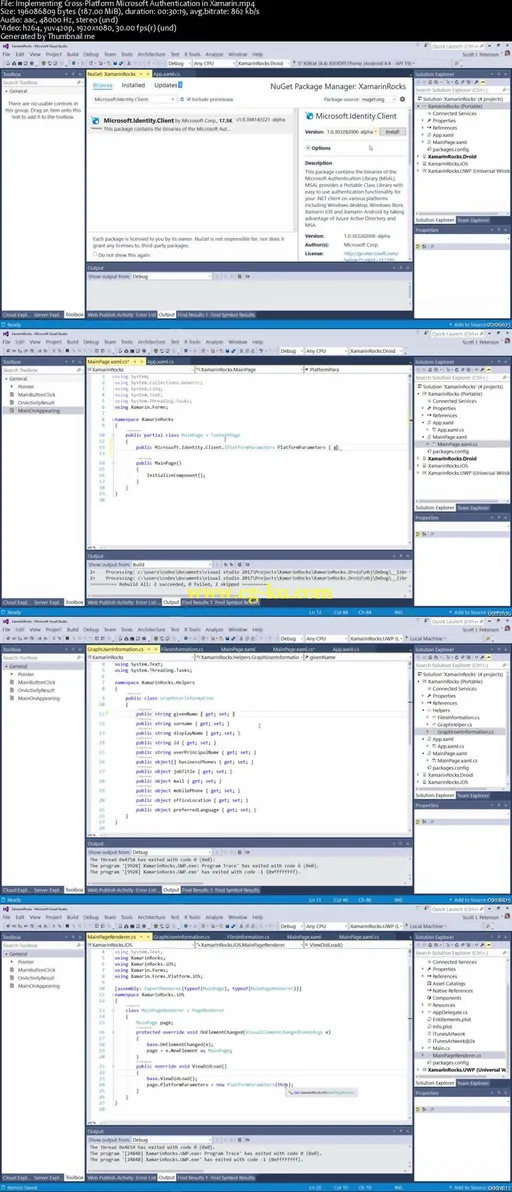The width and height of the screenshot is (512, 1192).
Task: Open the Tools menu in the NuGet Package Manager frame
Action: pyautogui.click(x=127, y=55)
